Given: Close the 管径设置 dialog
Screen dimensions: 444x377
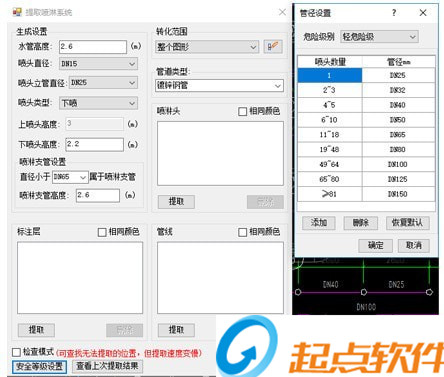Looking at the screenshot, I should (x=423, y=13).
